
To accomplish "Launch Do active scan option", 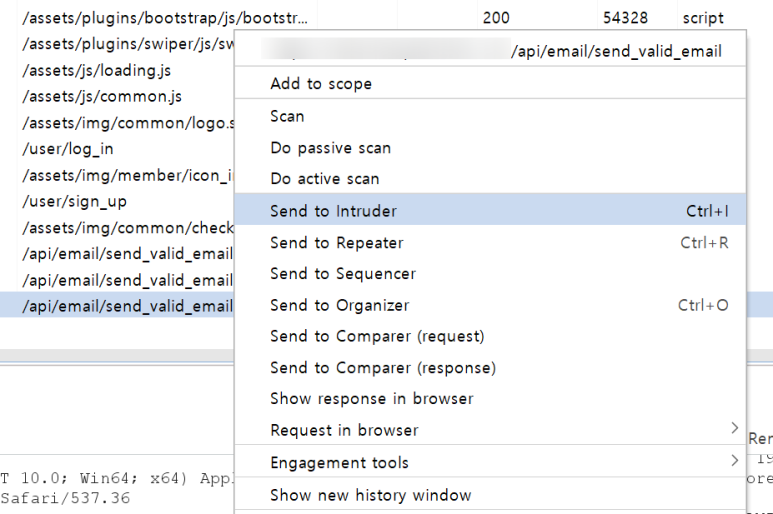I will [x=325, y=179].
